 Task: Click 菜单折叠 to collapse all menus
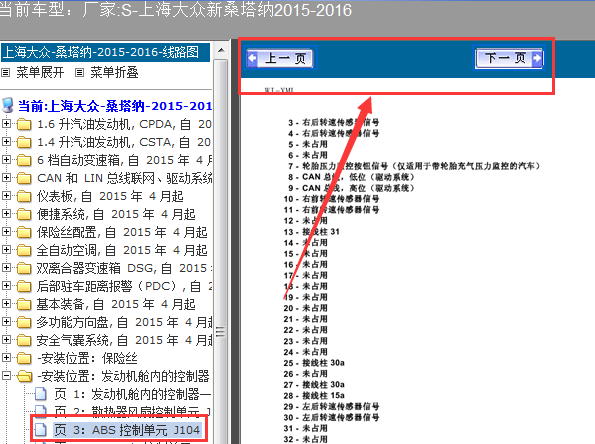click(x=114, y=72)
